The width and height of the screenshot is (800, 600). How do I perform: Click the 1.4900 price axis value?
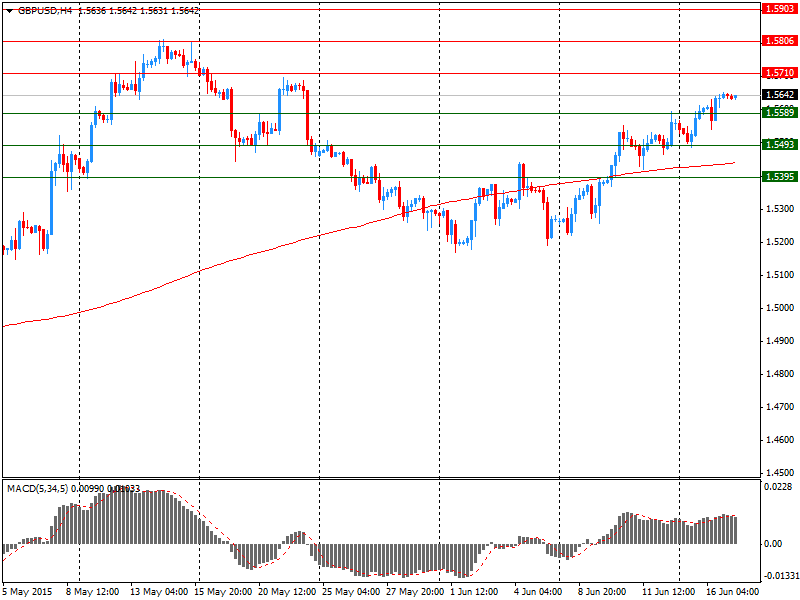pyautogui.click(x=780, y=341)
